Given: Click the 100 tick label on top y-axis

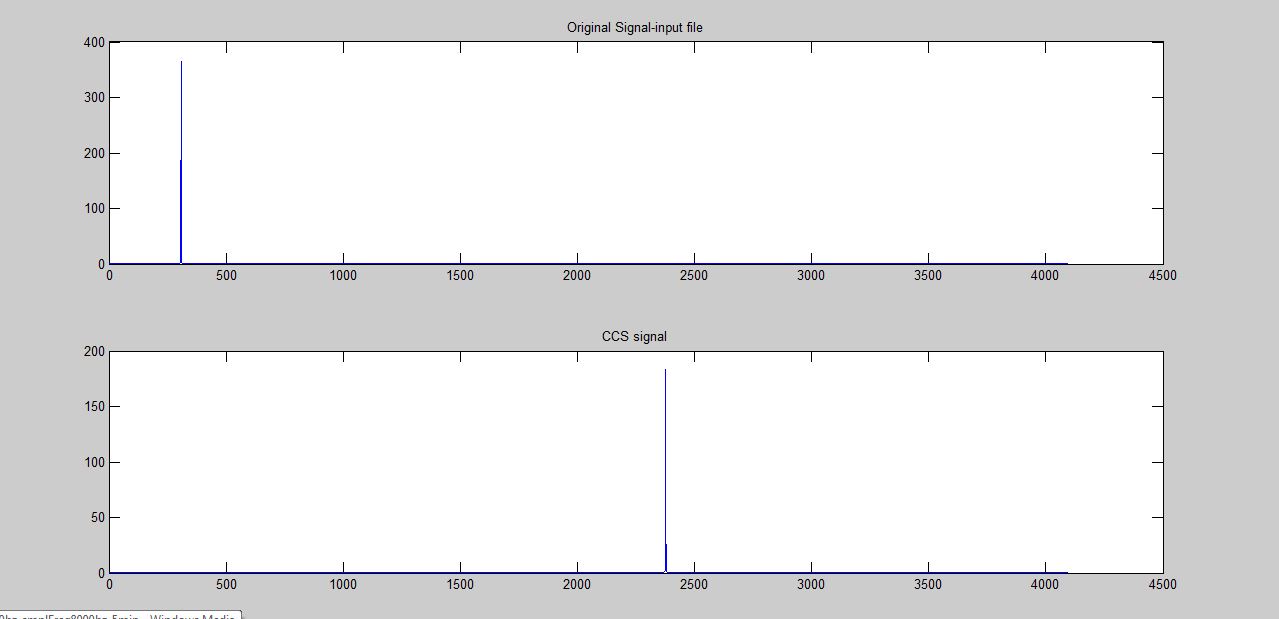Looking at the screenshot, I should point(93,209).
